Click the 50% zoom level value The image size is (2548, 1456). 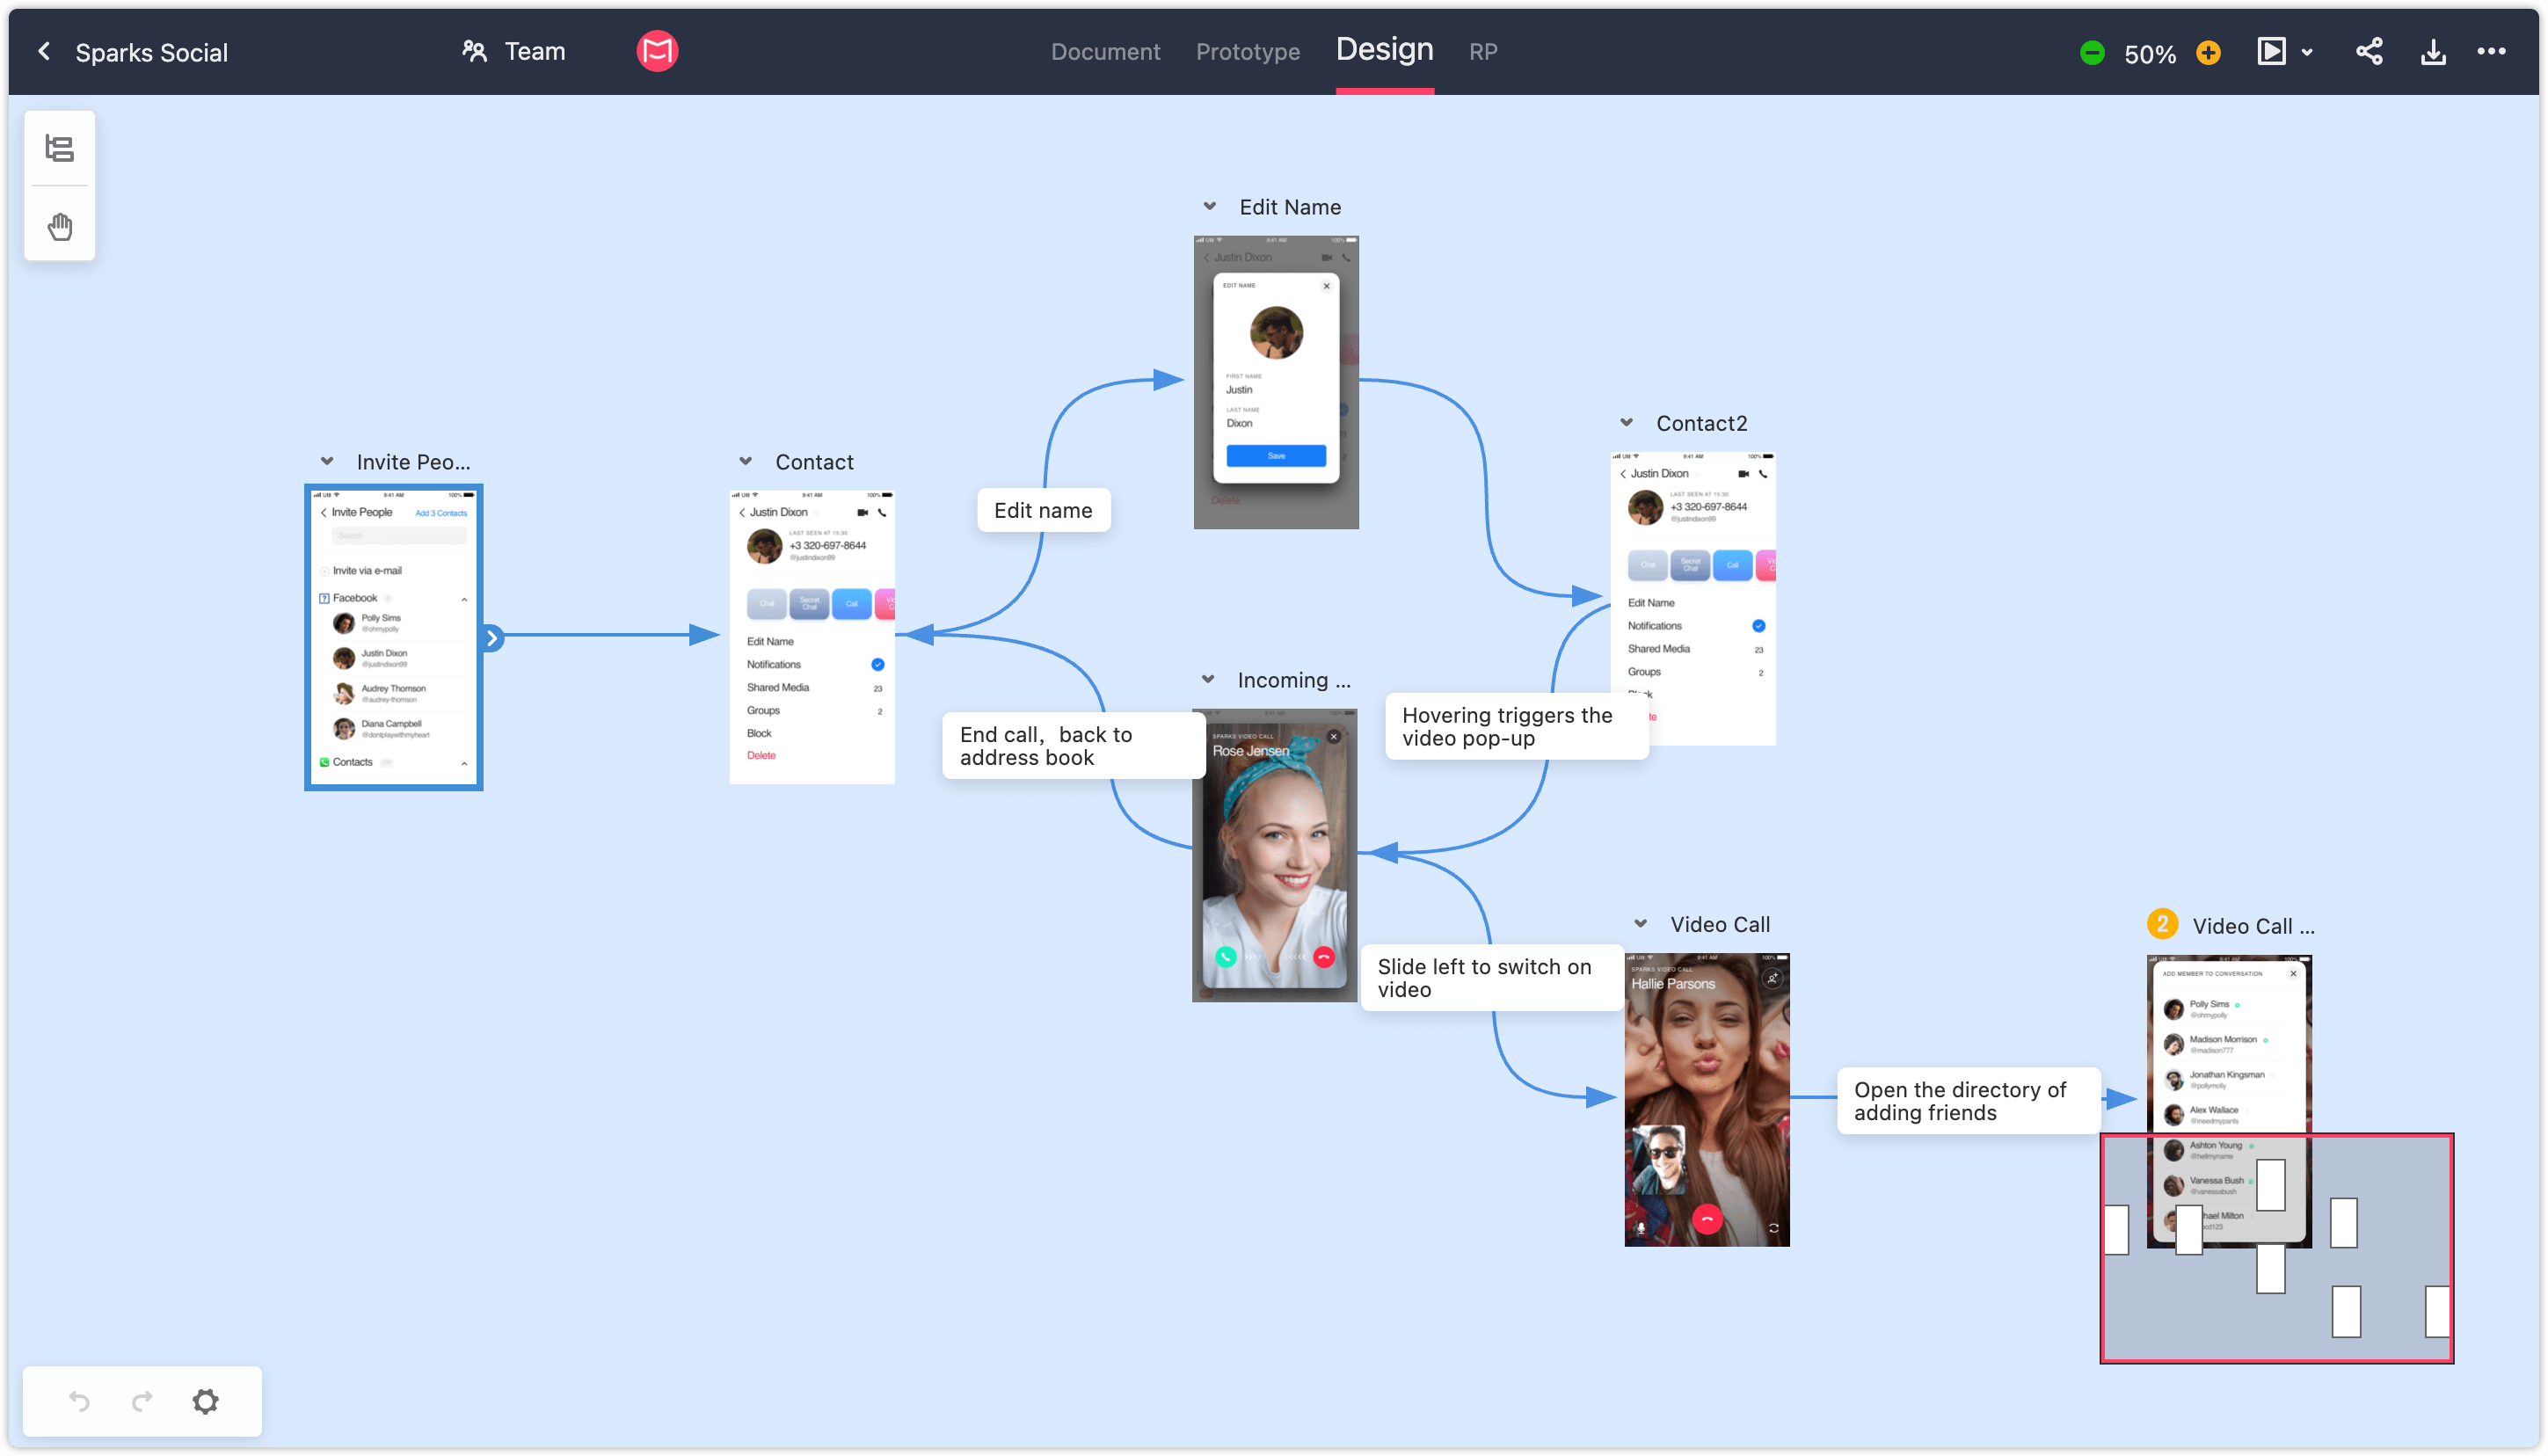point(2149,54)
